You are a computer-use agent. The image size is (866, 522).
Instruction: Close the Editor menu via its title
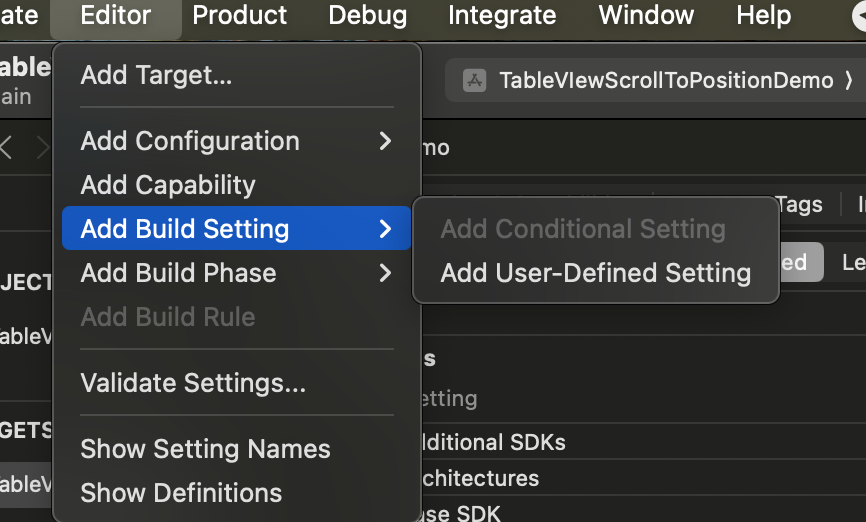[116, 16]
